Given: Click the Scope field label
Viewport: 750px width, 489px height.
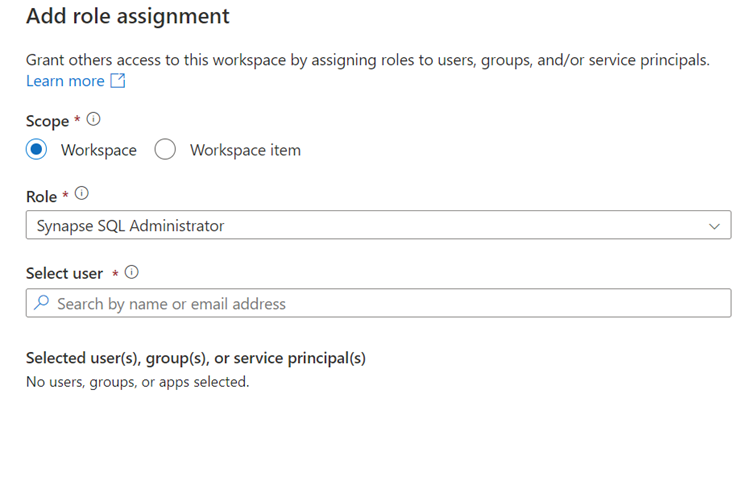Looking at the screenshot, I should click(47, 121).
